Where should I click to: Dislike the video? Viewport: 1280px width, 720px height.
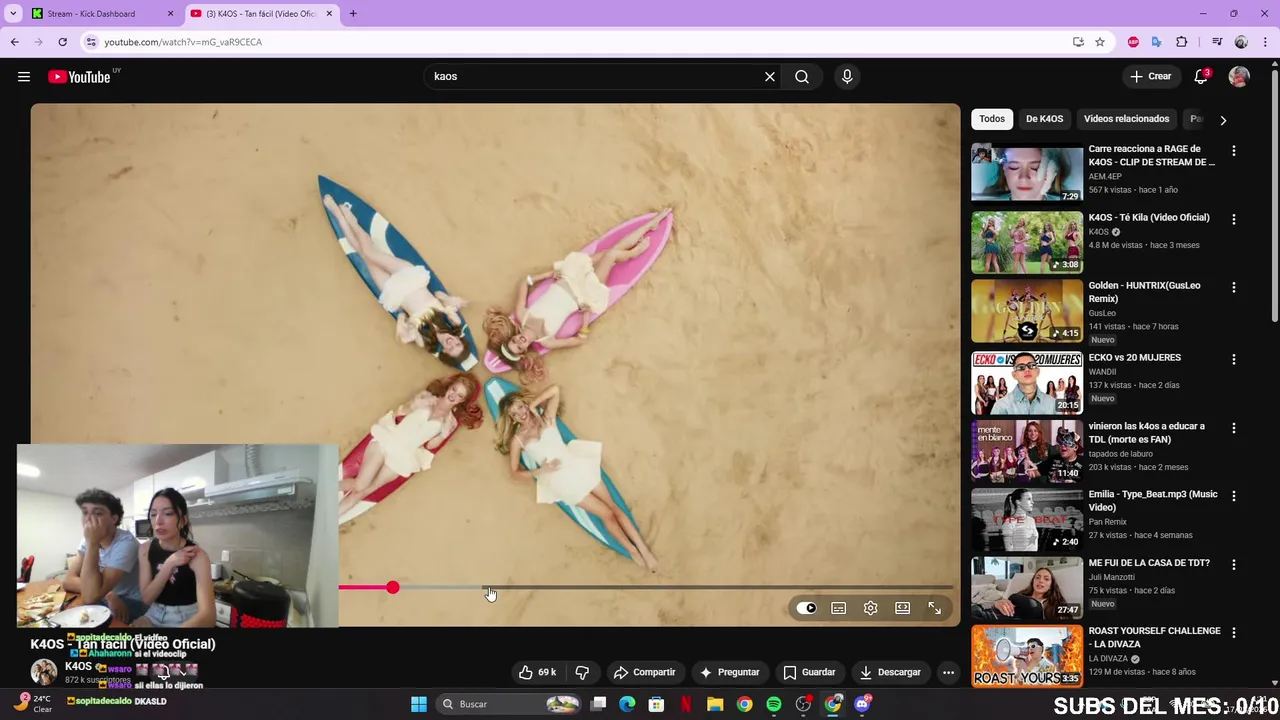(x=582, y=672)
